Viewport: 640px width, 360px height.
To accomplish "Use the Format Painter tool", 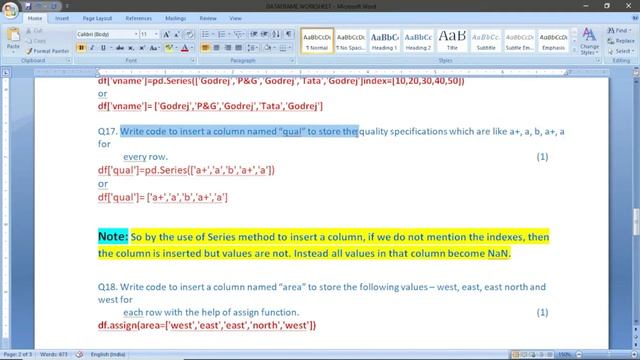I will [x=47, y=51].
